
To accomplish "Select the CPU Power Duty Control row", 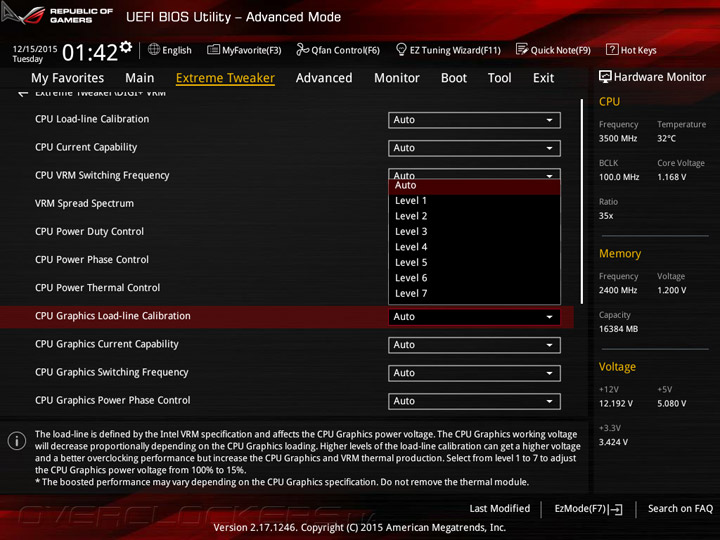I will point(286,231).
